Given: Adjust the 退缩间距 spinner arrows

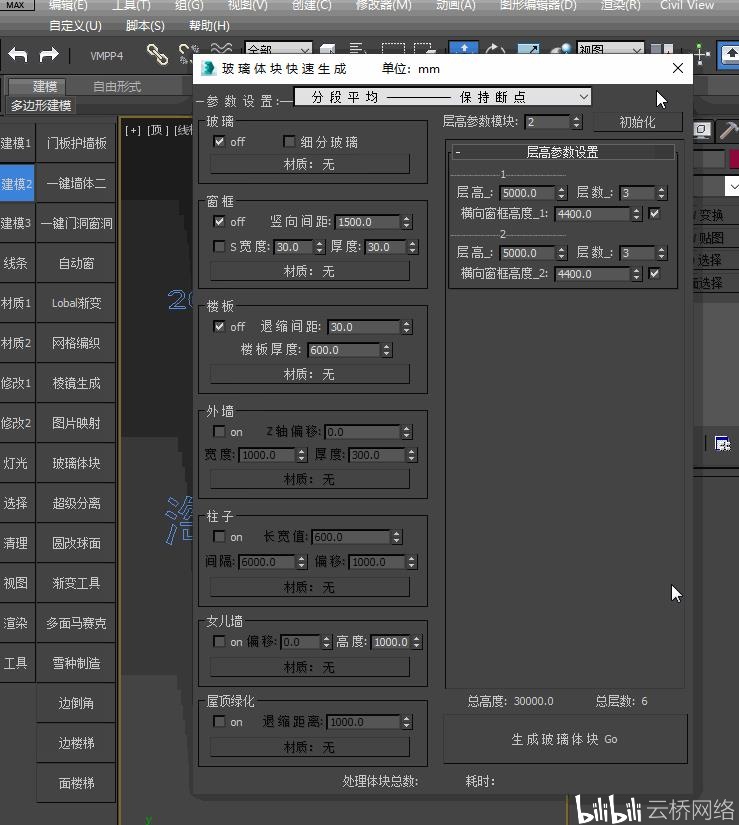Looking at the screenshot, I should click(x=406, y=327).
